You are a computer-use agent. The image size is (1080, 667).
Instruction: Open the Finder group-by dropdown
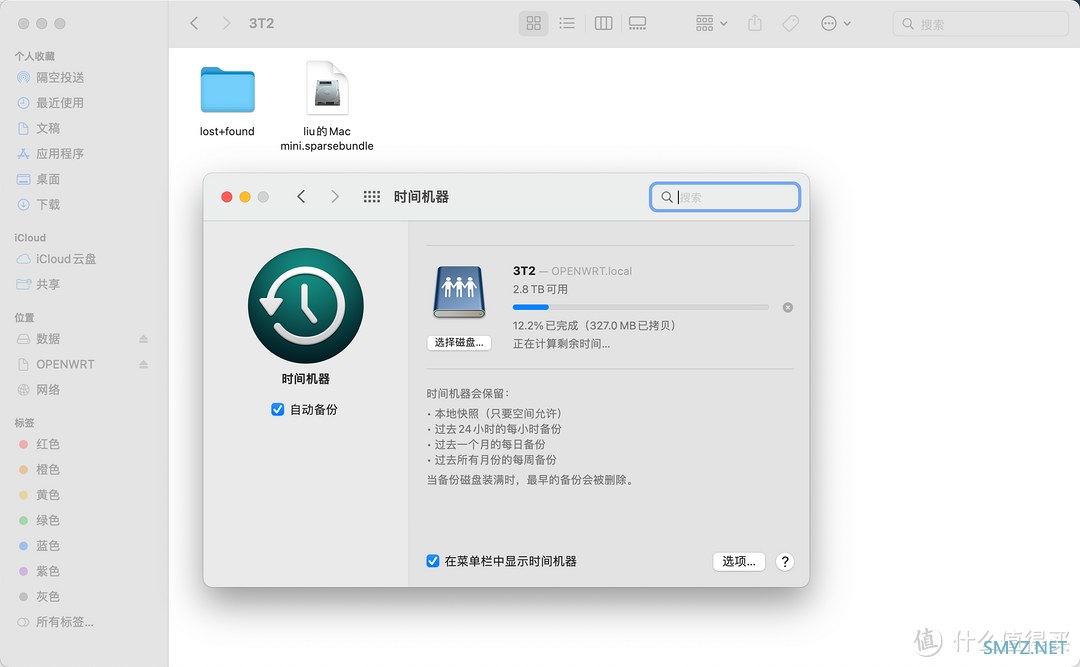tap(712, 23)
